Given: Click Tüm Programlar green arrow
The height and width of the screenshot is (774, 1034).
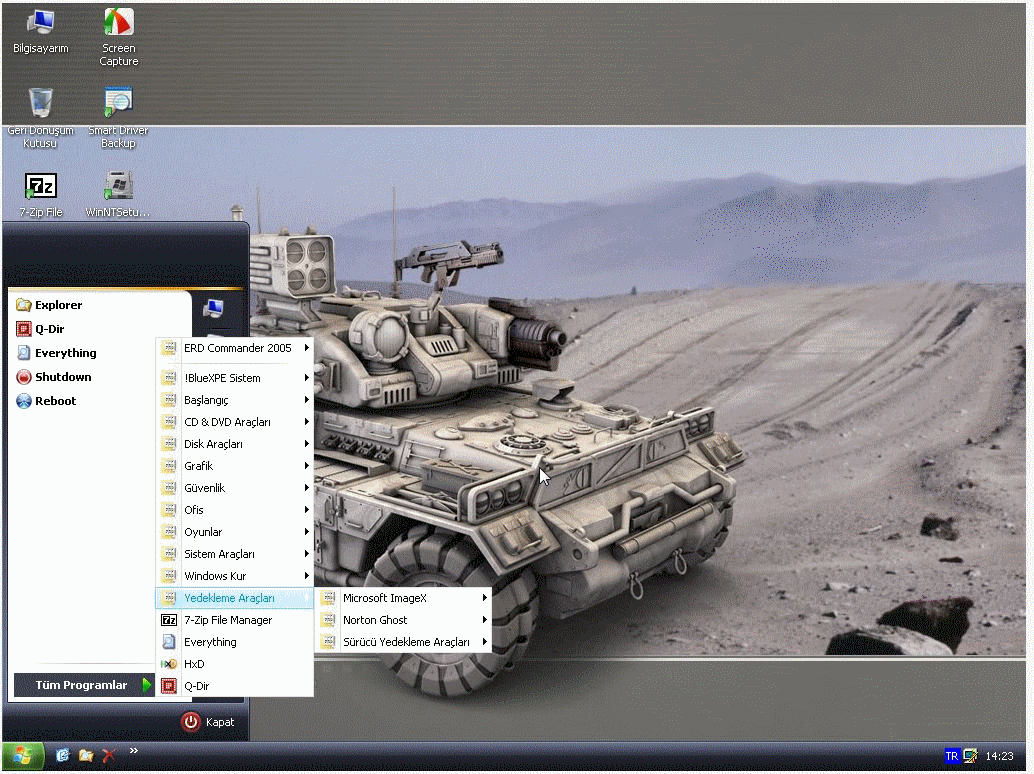Looking at the screenshot, I should [x=146, y=685].
